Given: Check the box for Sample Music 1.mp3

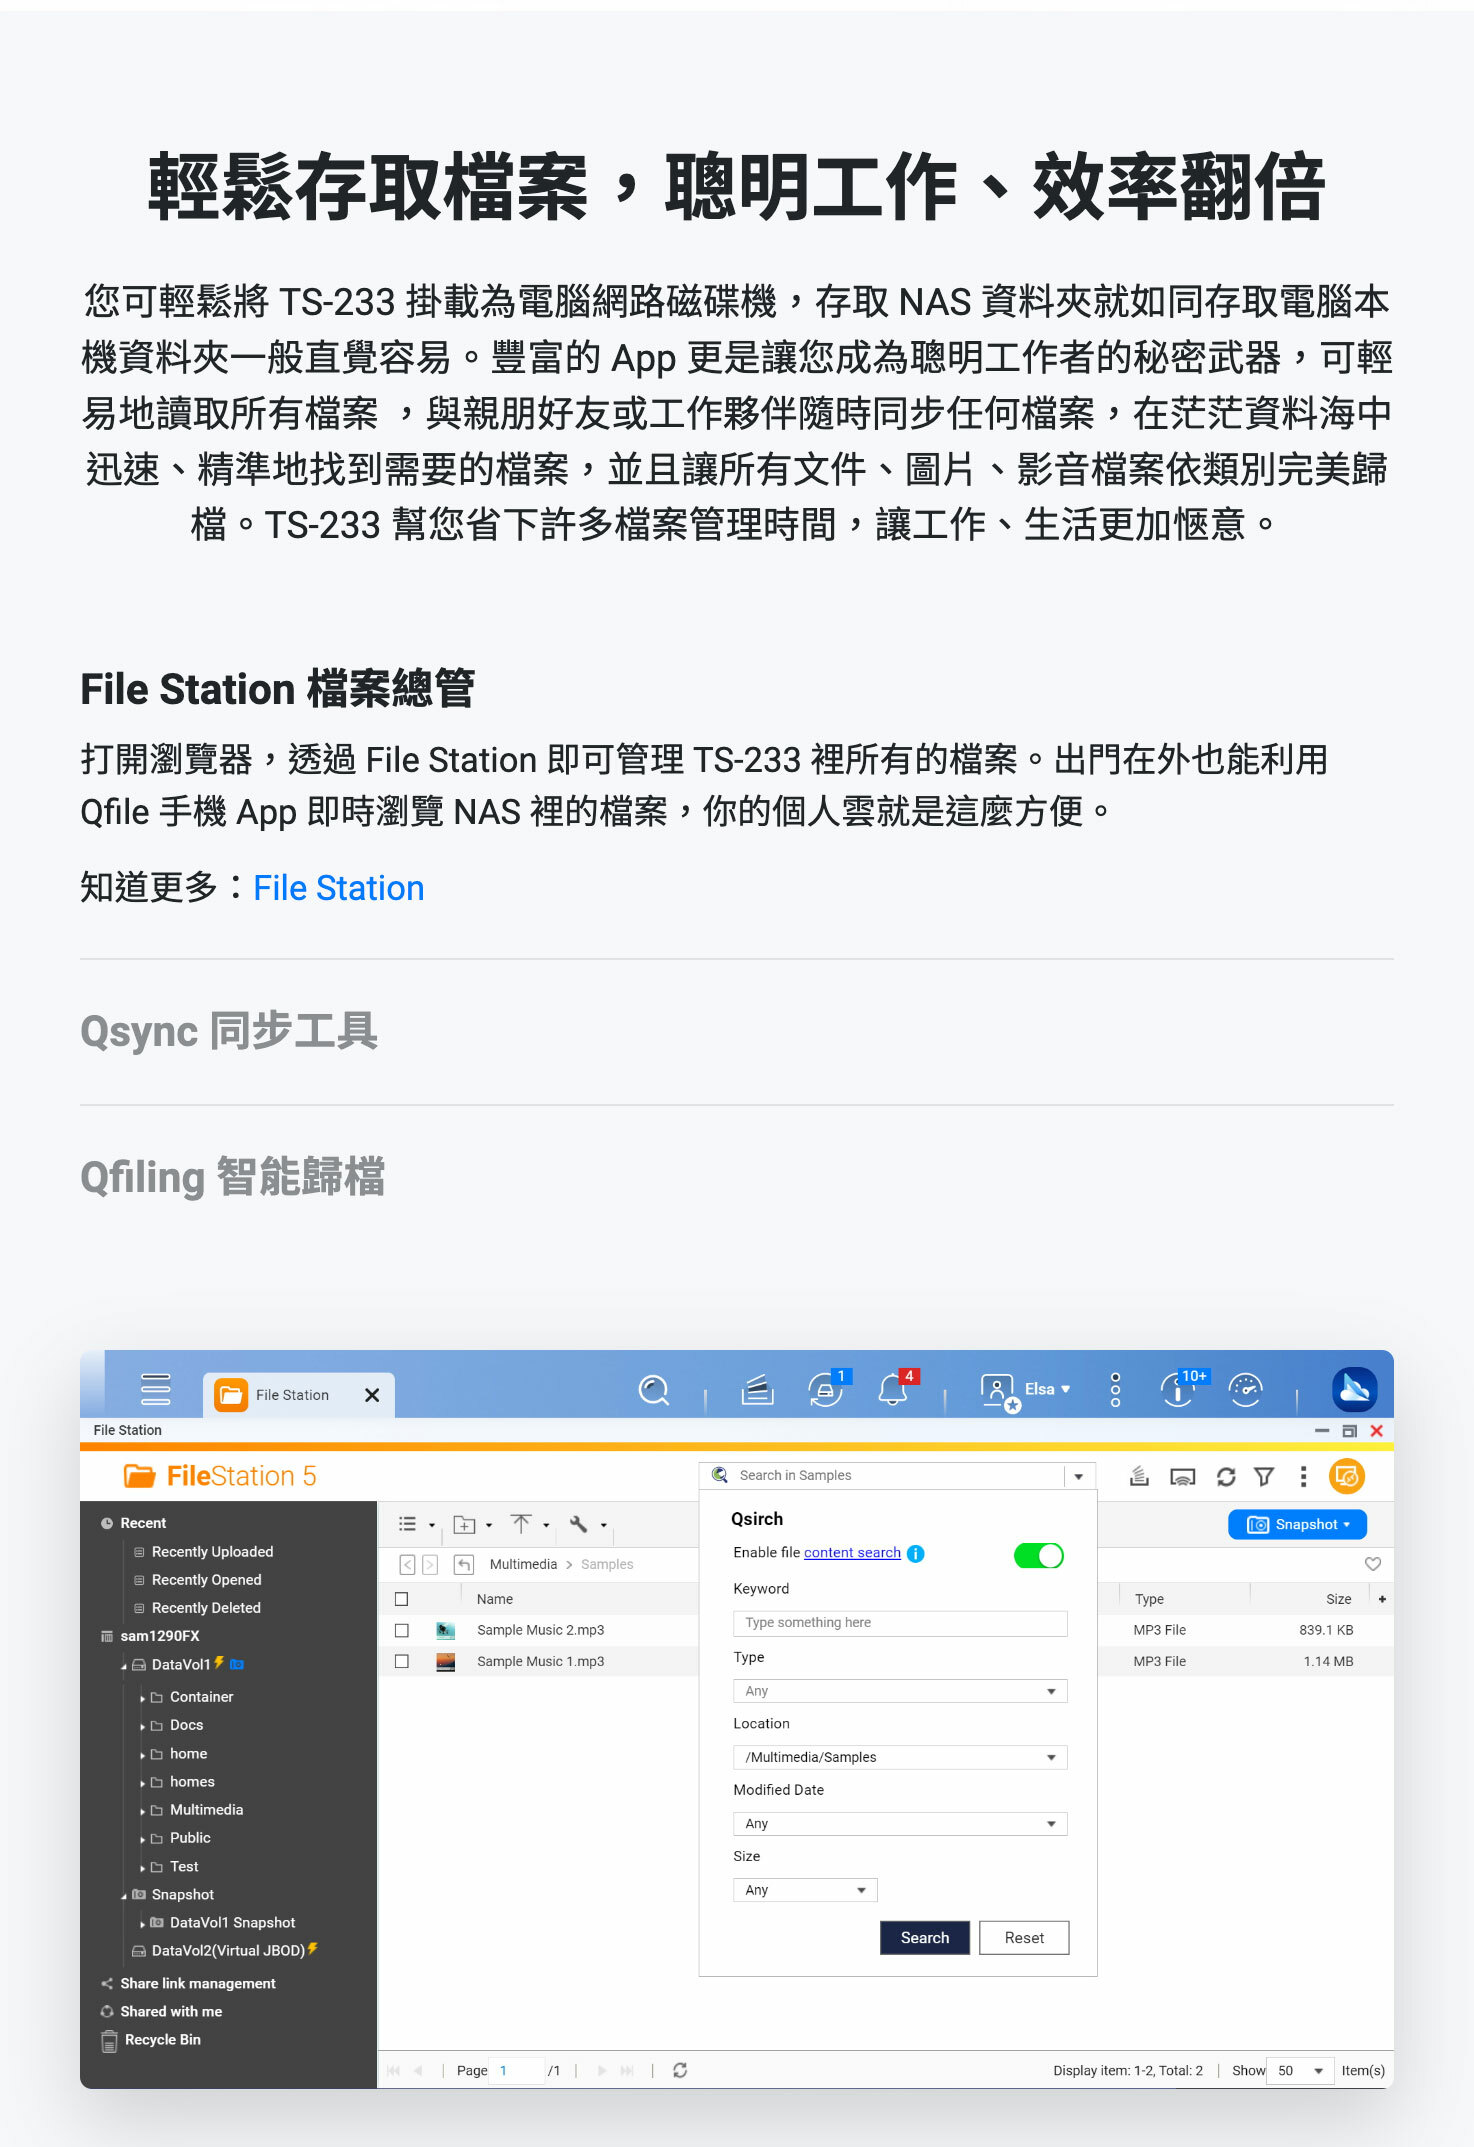Looking at the screenshot, I should [x=402, y=1661].
